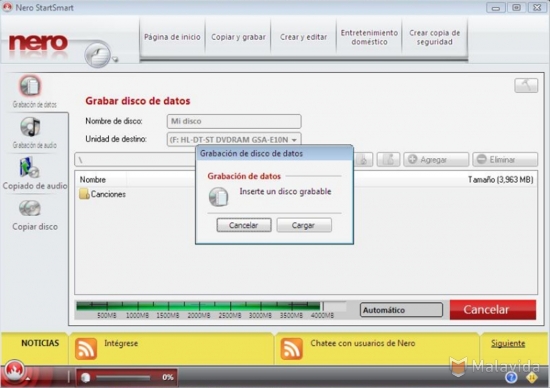Click the yellow update diamond icon
This screenshot has height=388, width=550.
[x=532, y=377]
